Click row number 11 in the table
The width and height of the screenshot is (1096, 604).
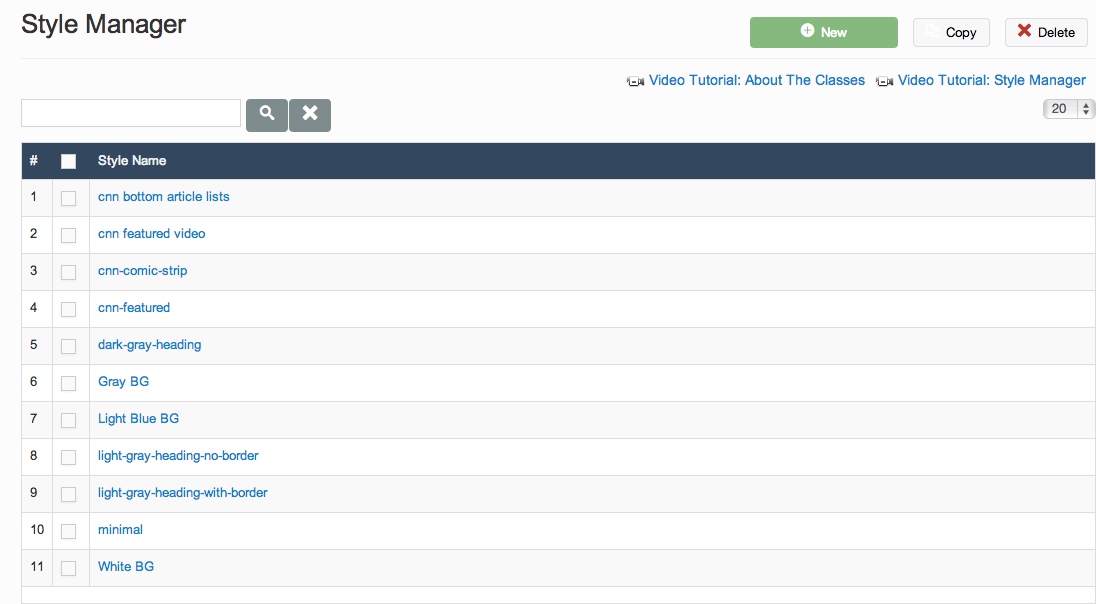pos(37,567)
